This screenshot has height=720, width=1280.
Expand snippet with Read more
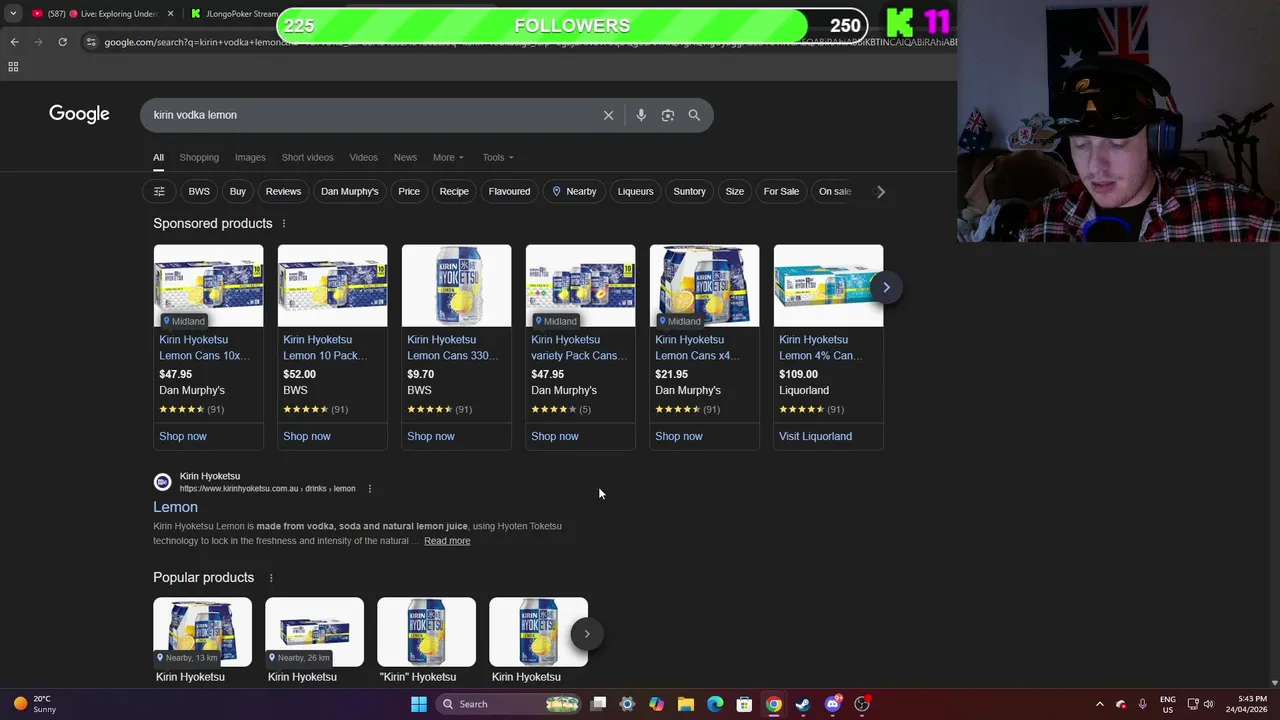click(x=447, y=541)
